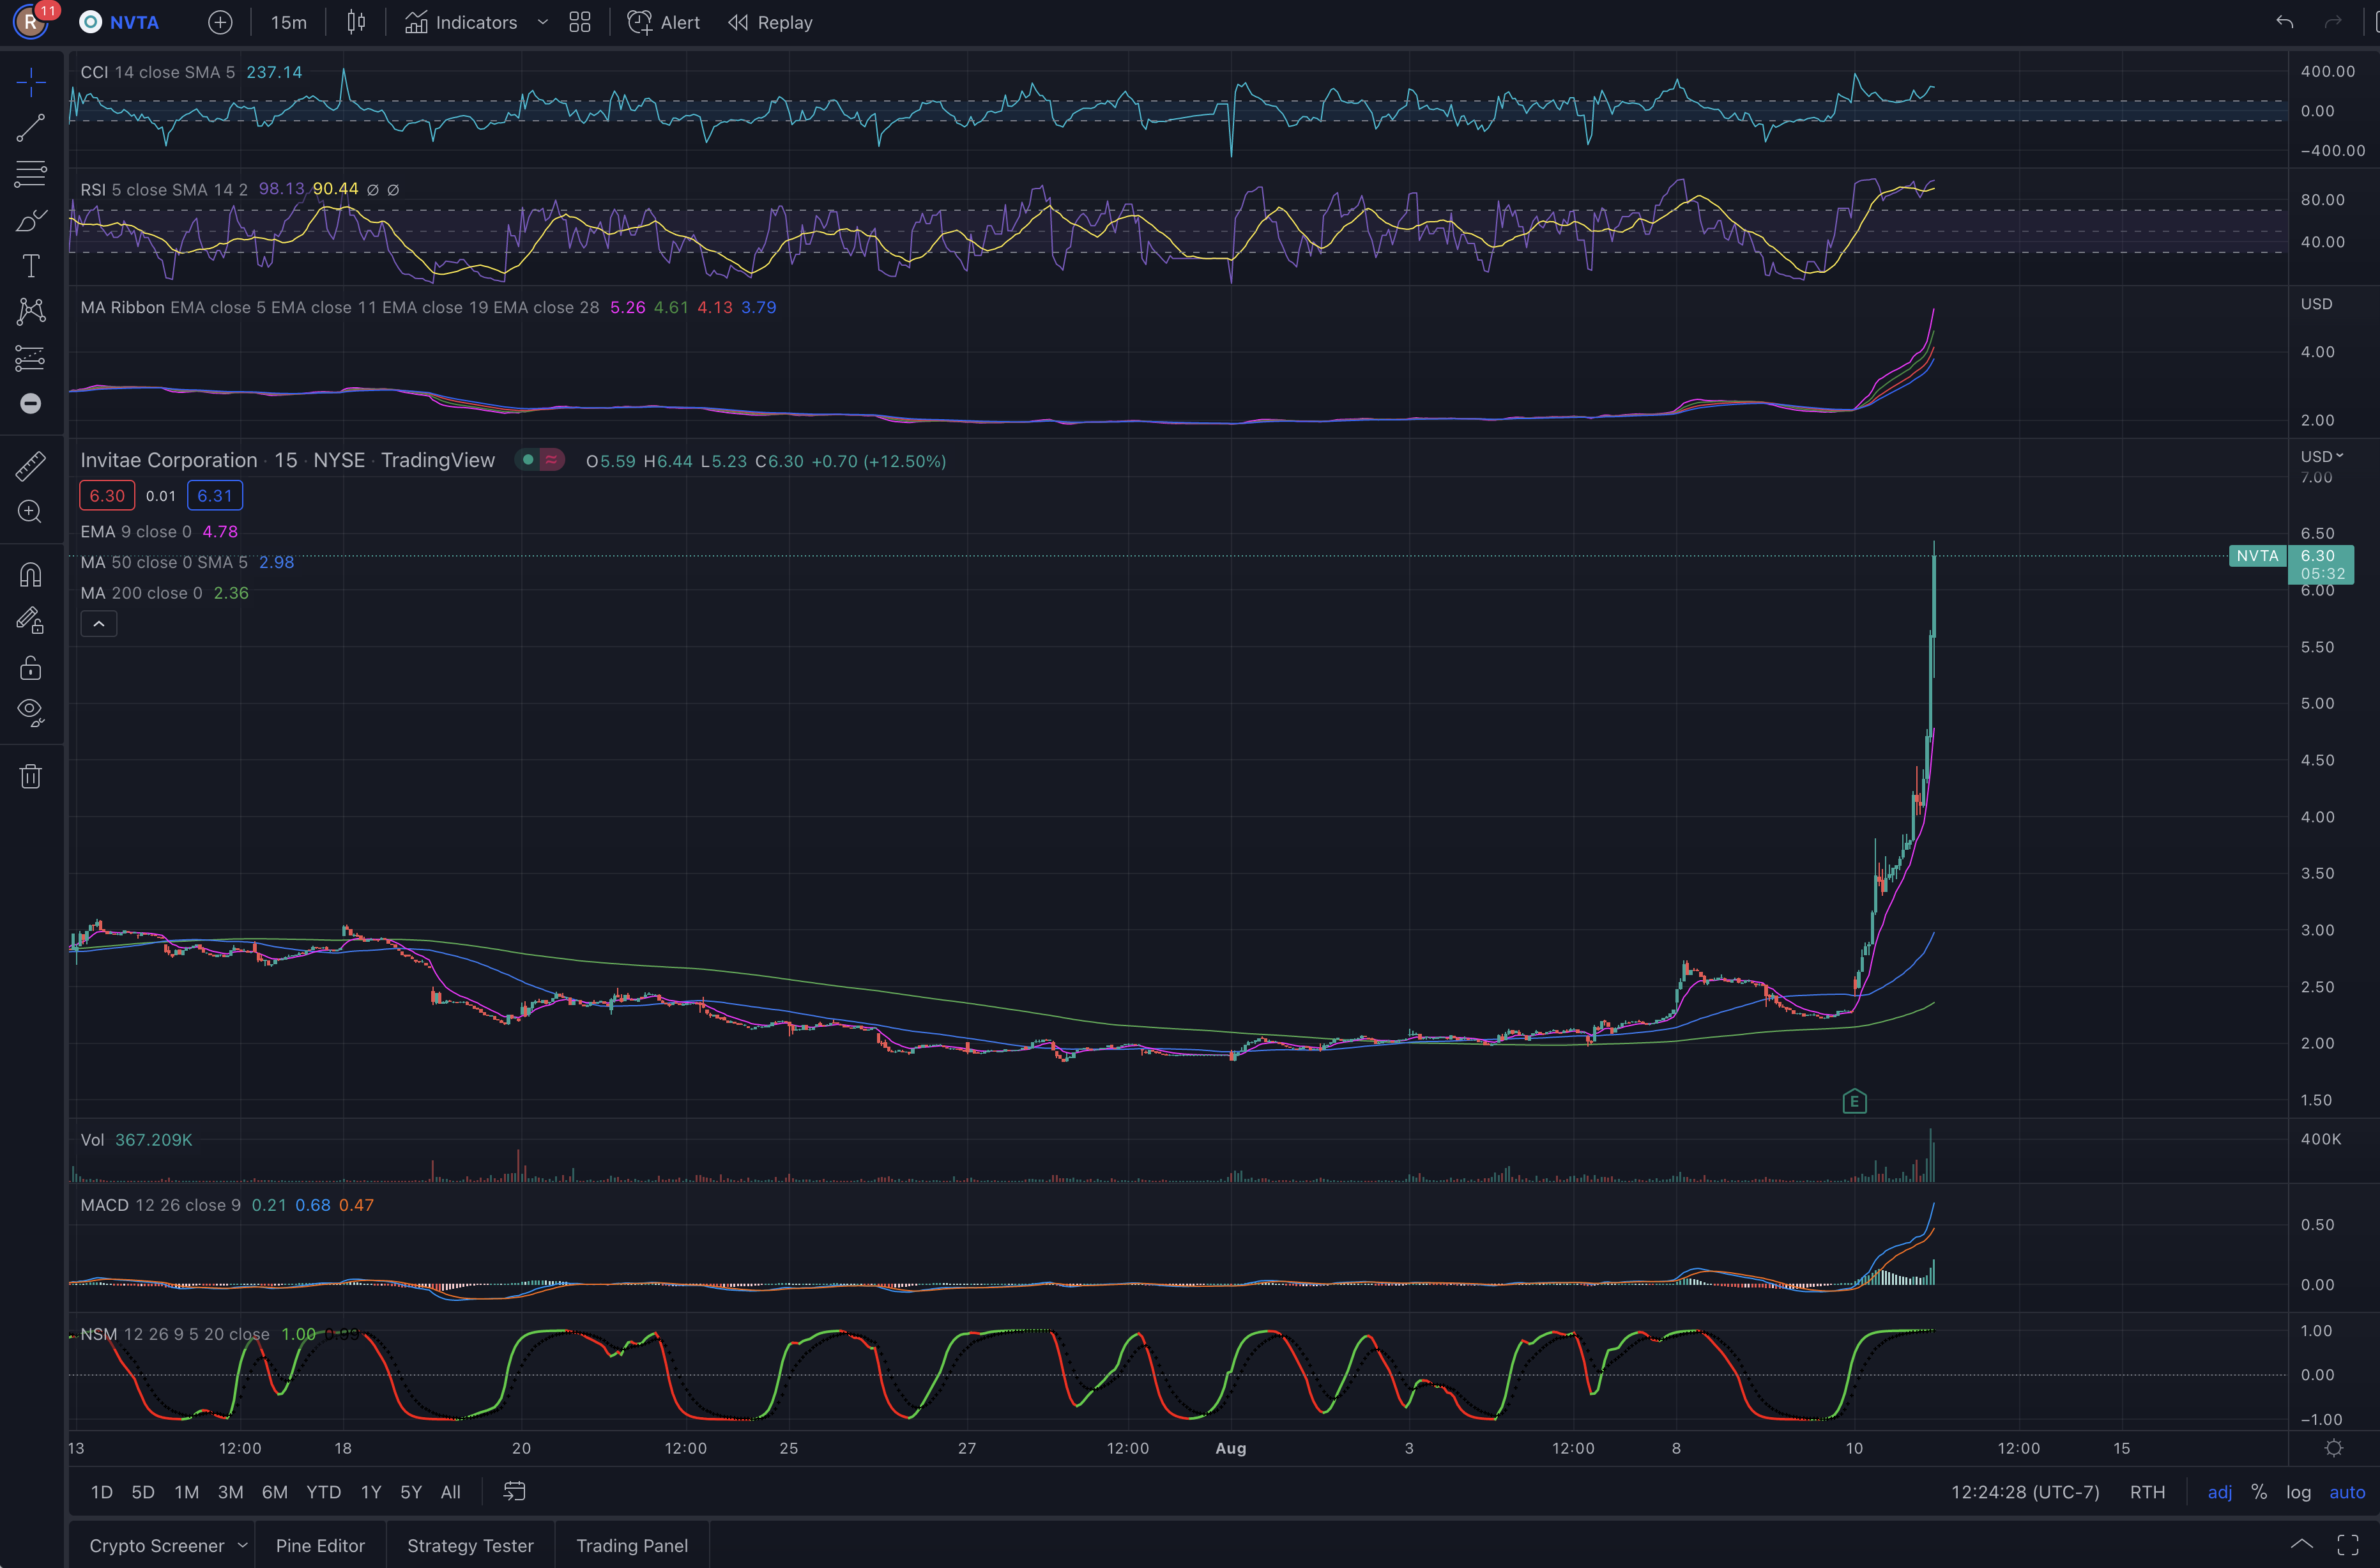Switch to the Strategy Tester tab
This screenshot has height=1568, width=2380.
pyautogui.click(x=470, y=1545)
